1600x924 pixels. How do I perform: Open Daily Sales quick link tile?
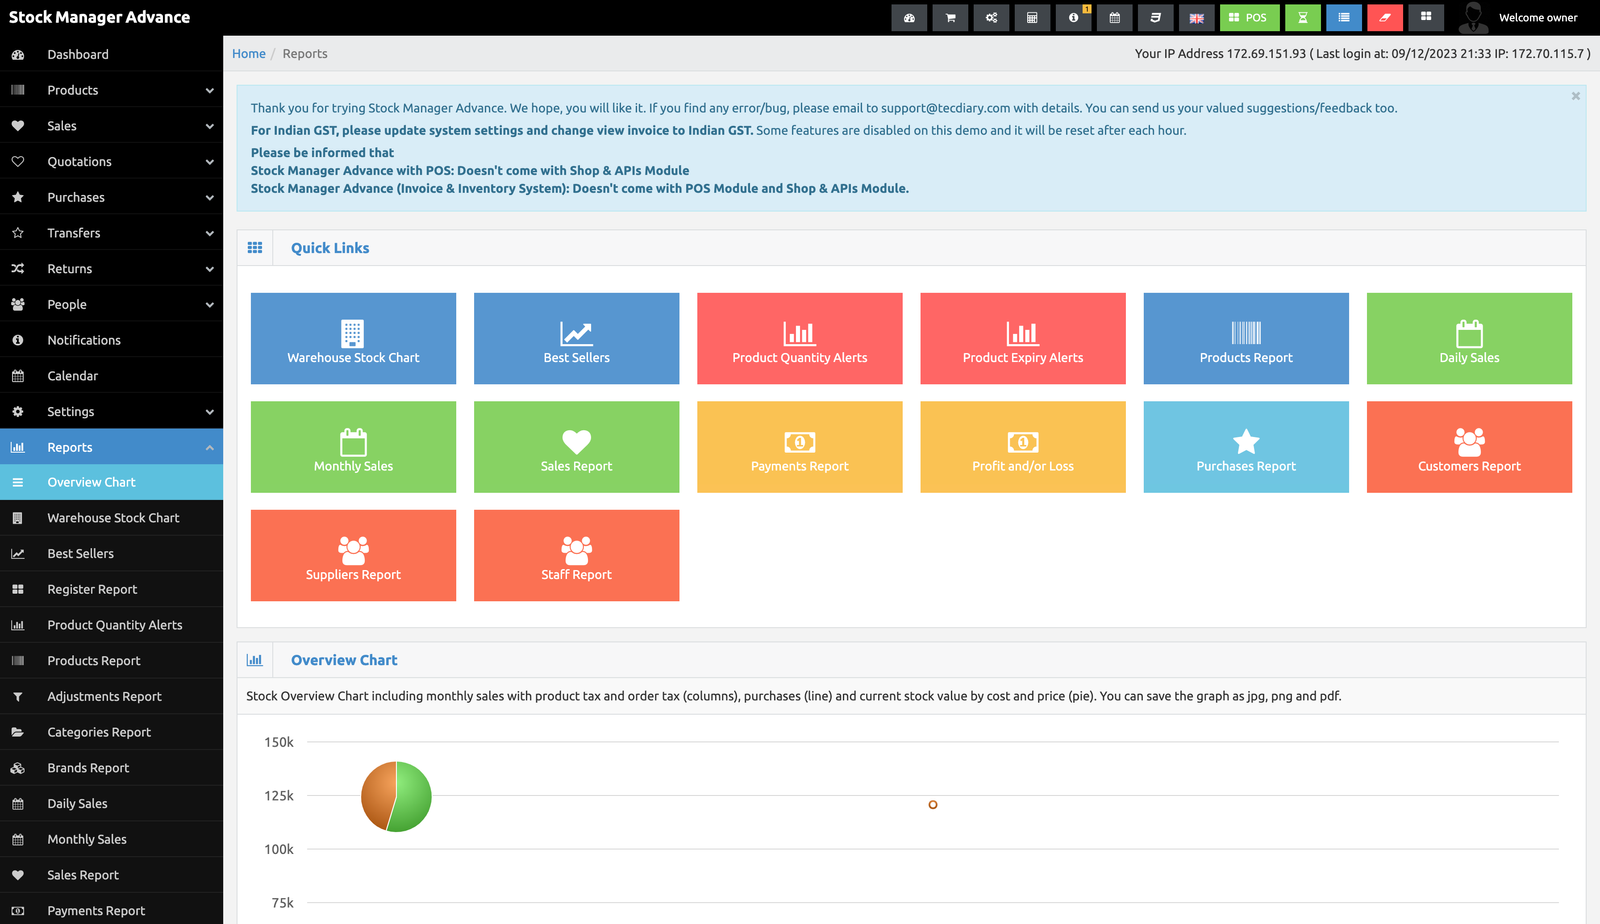coord(1469,338)
